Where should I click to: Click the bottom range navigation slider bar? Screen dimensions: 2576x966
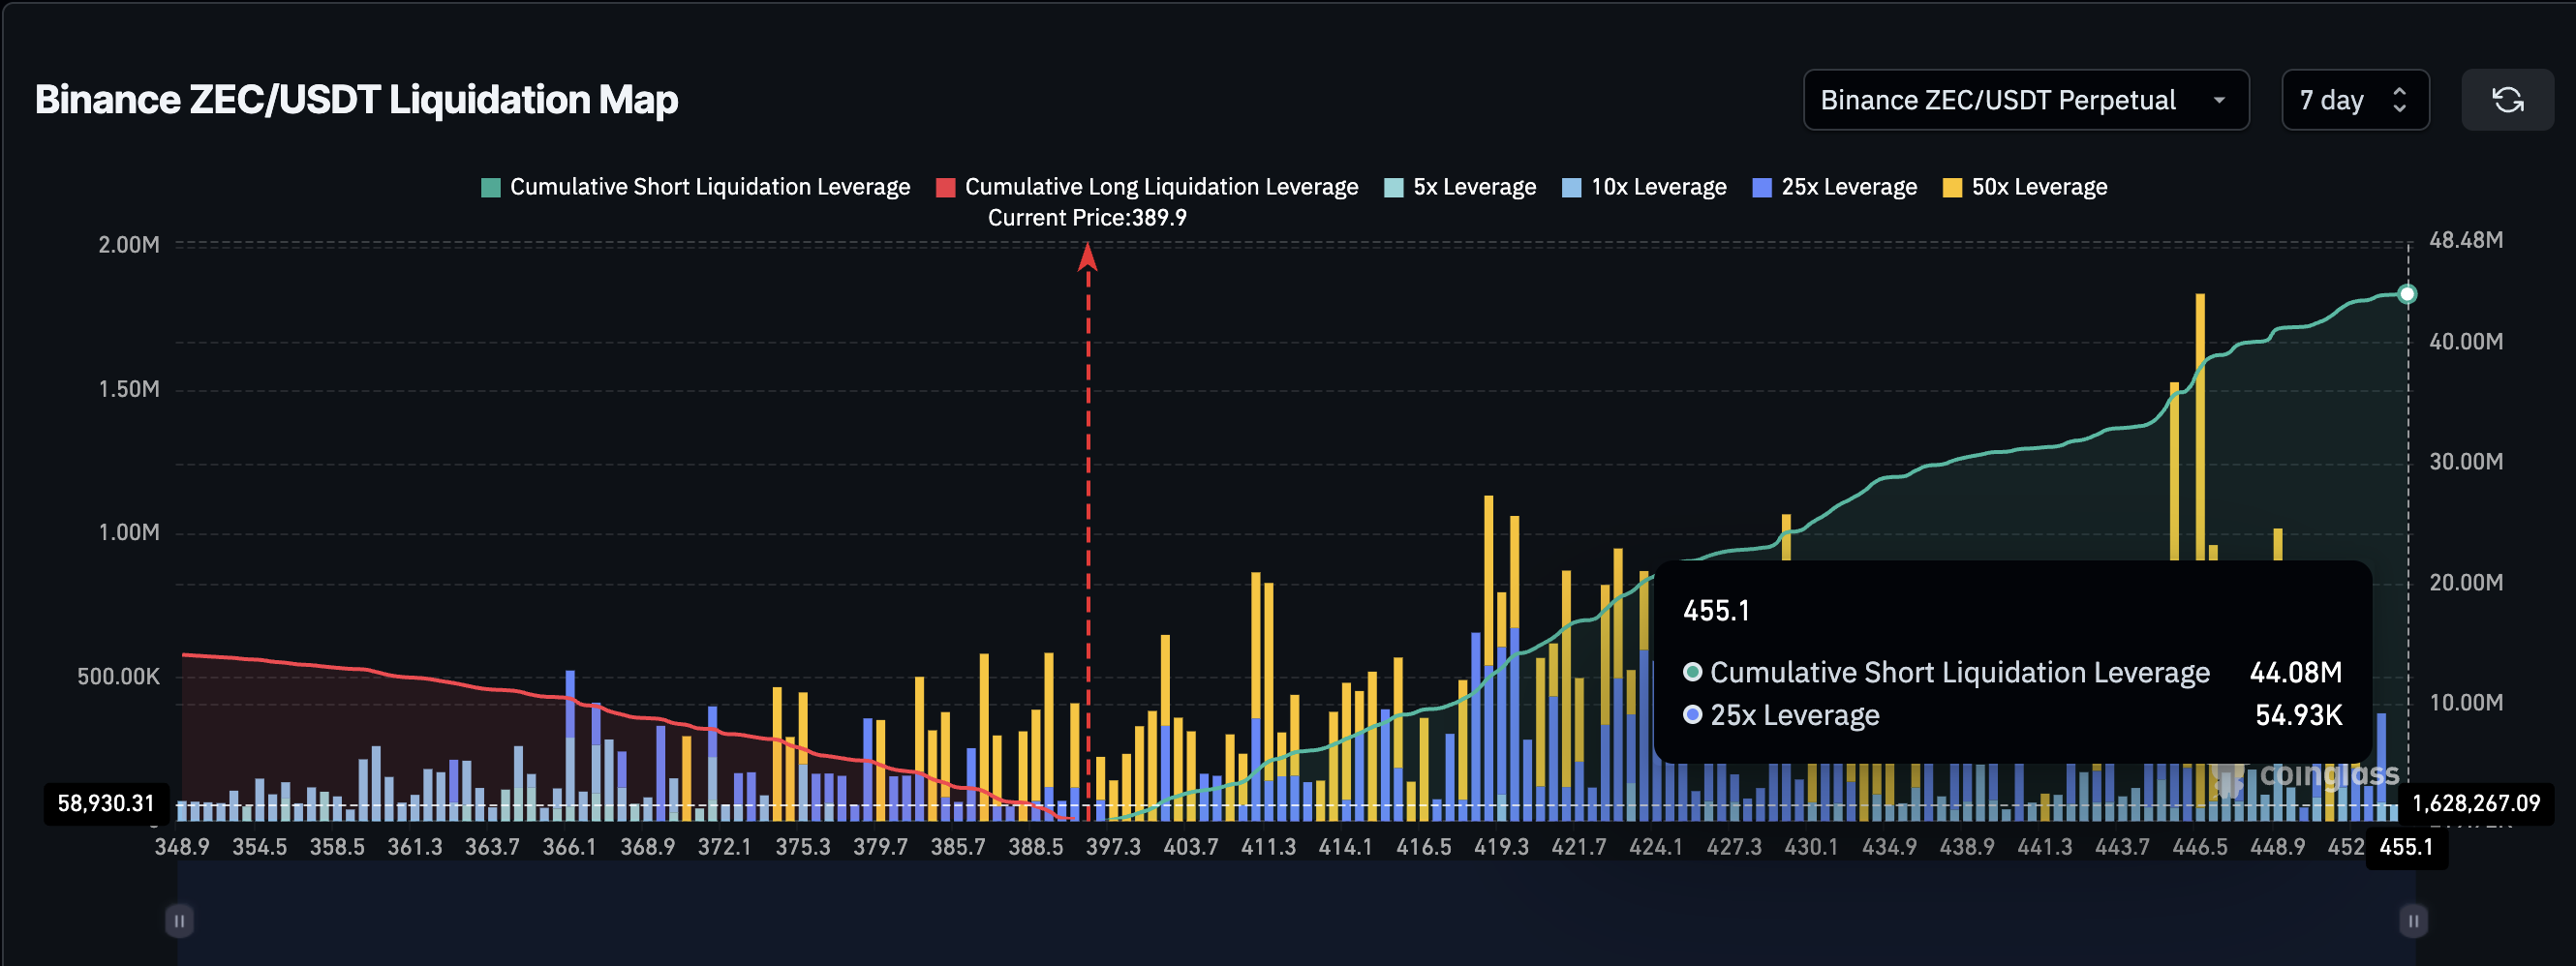pyautogui.click(x=1290, y=920)
